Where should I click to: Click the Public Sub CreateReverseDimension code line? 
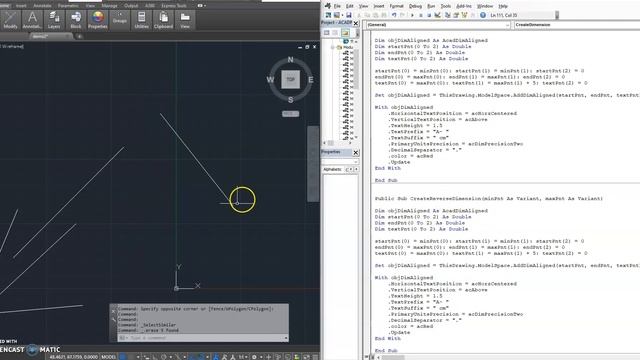click(x=489, y=199)
